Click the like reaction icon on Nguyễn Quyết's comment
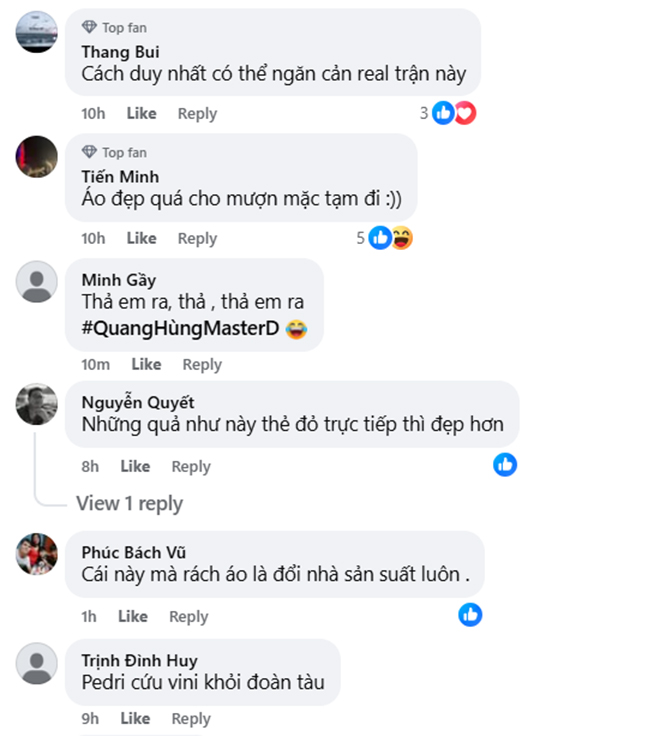660x736 pixels. click(x=505, y=464)
